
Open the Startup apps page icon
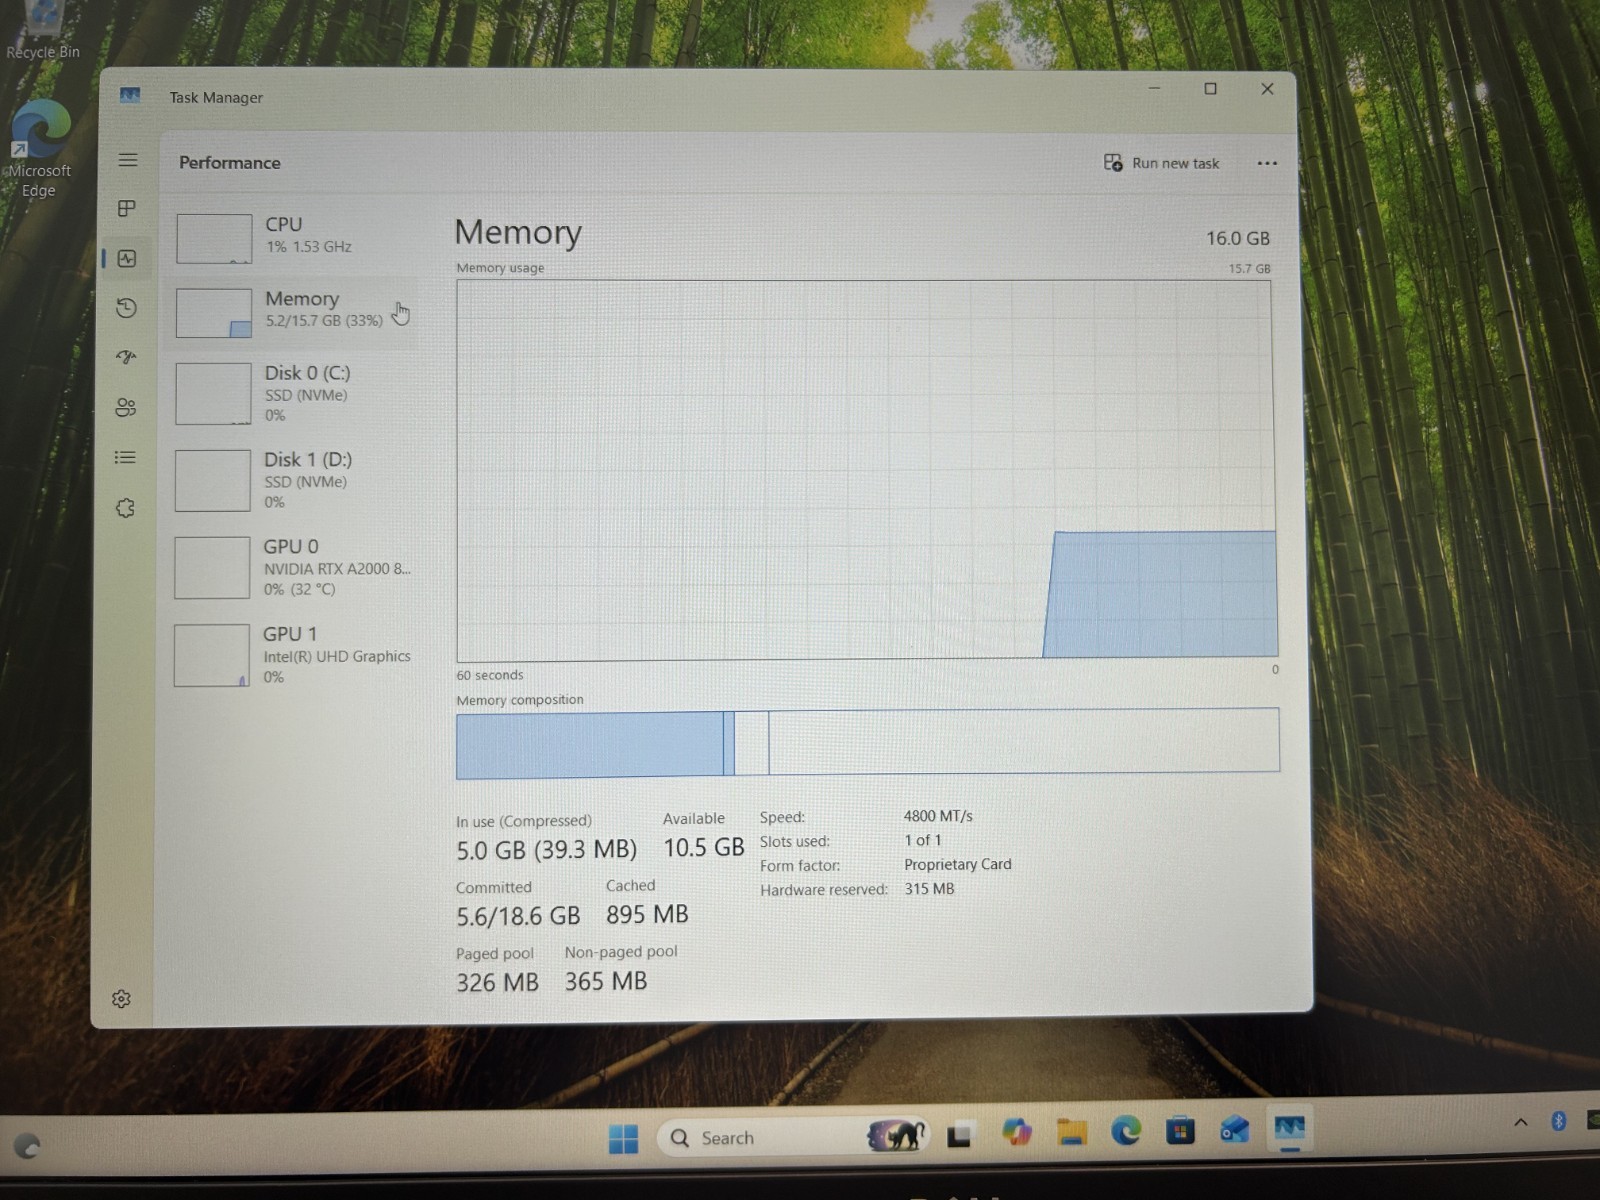[126, 357]
